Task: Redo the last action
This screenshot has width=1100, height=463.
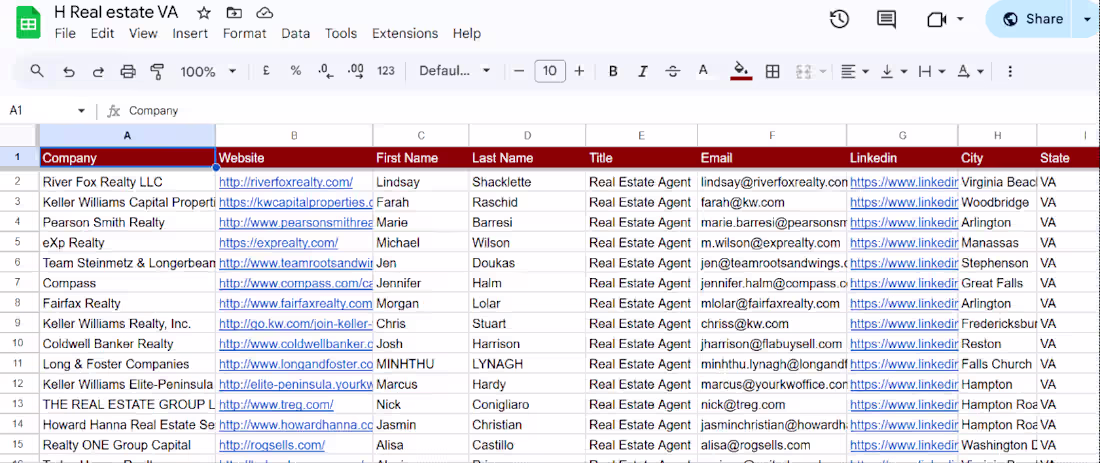Action: point(98,71)
